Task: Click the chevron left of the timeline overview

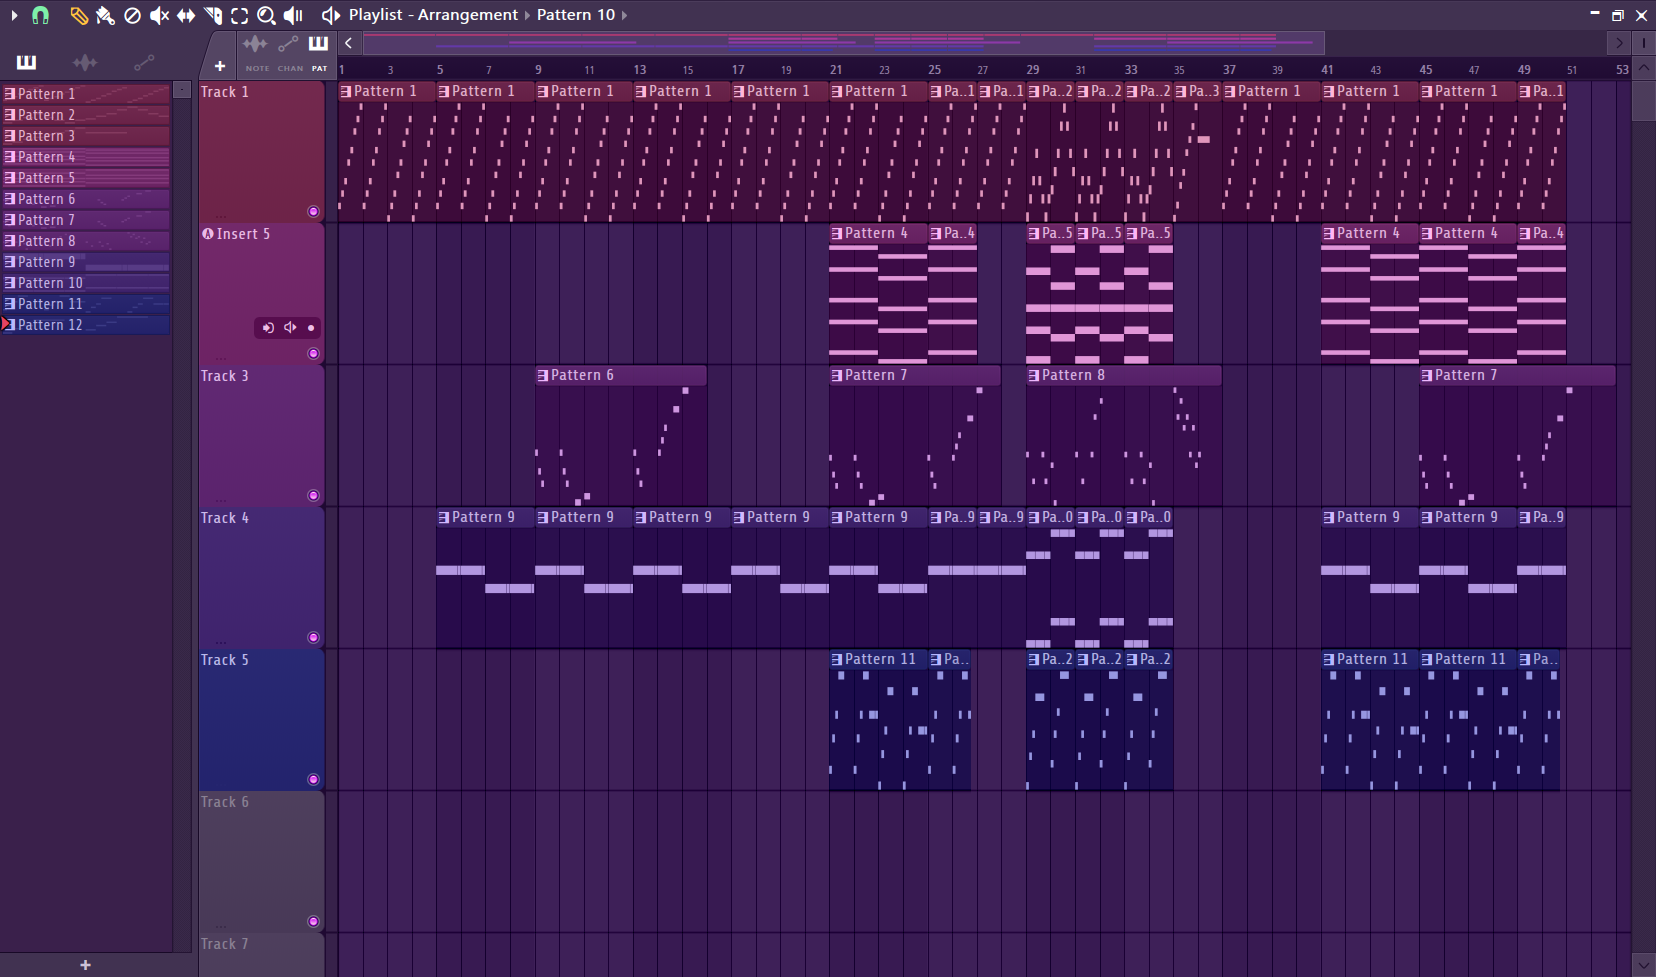Action: click(x=348, y=42)
